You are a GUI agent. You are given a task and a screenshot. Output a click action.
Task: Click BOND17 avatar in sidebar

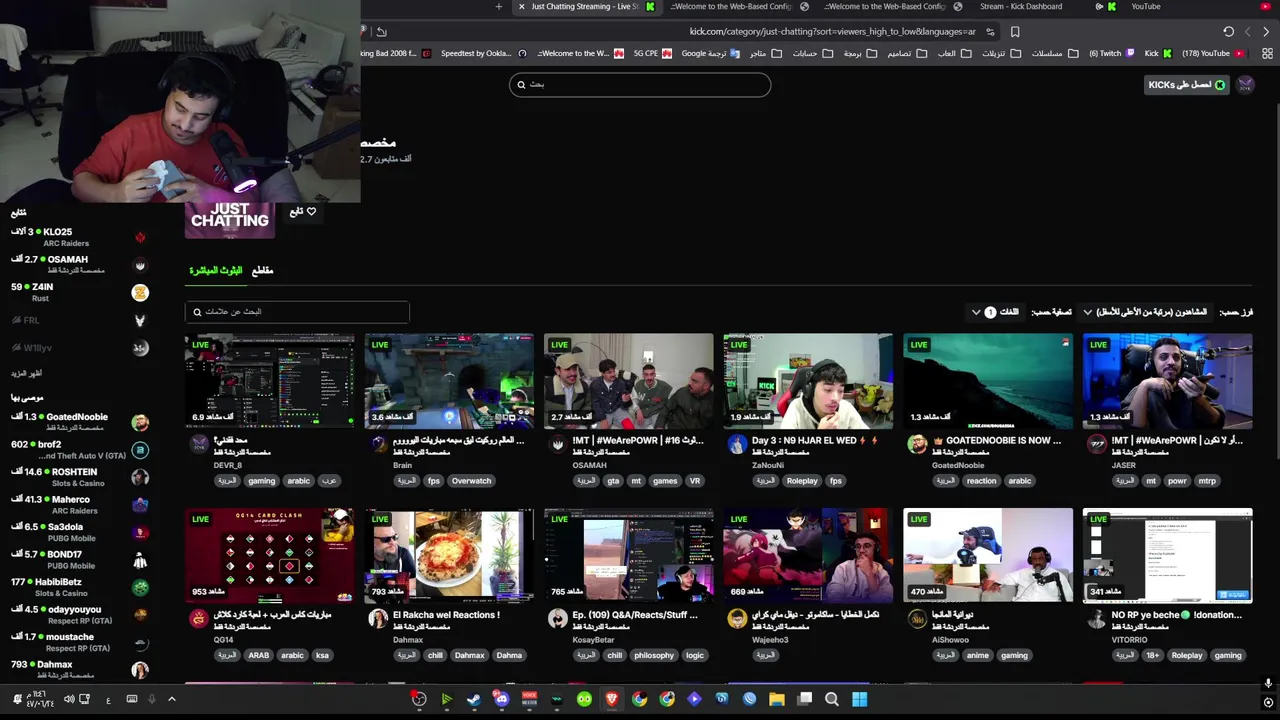(x=140, y=560)
